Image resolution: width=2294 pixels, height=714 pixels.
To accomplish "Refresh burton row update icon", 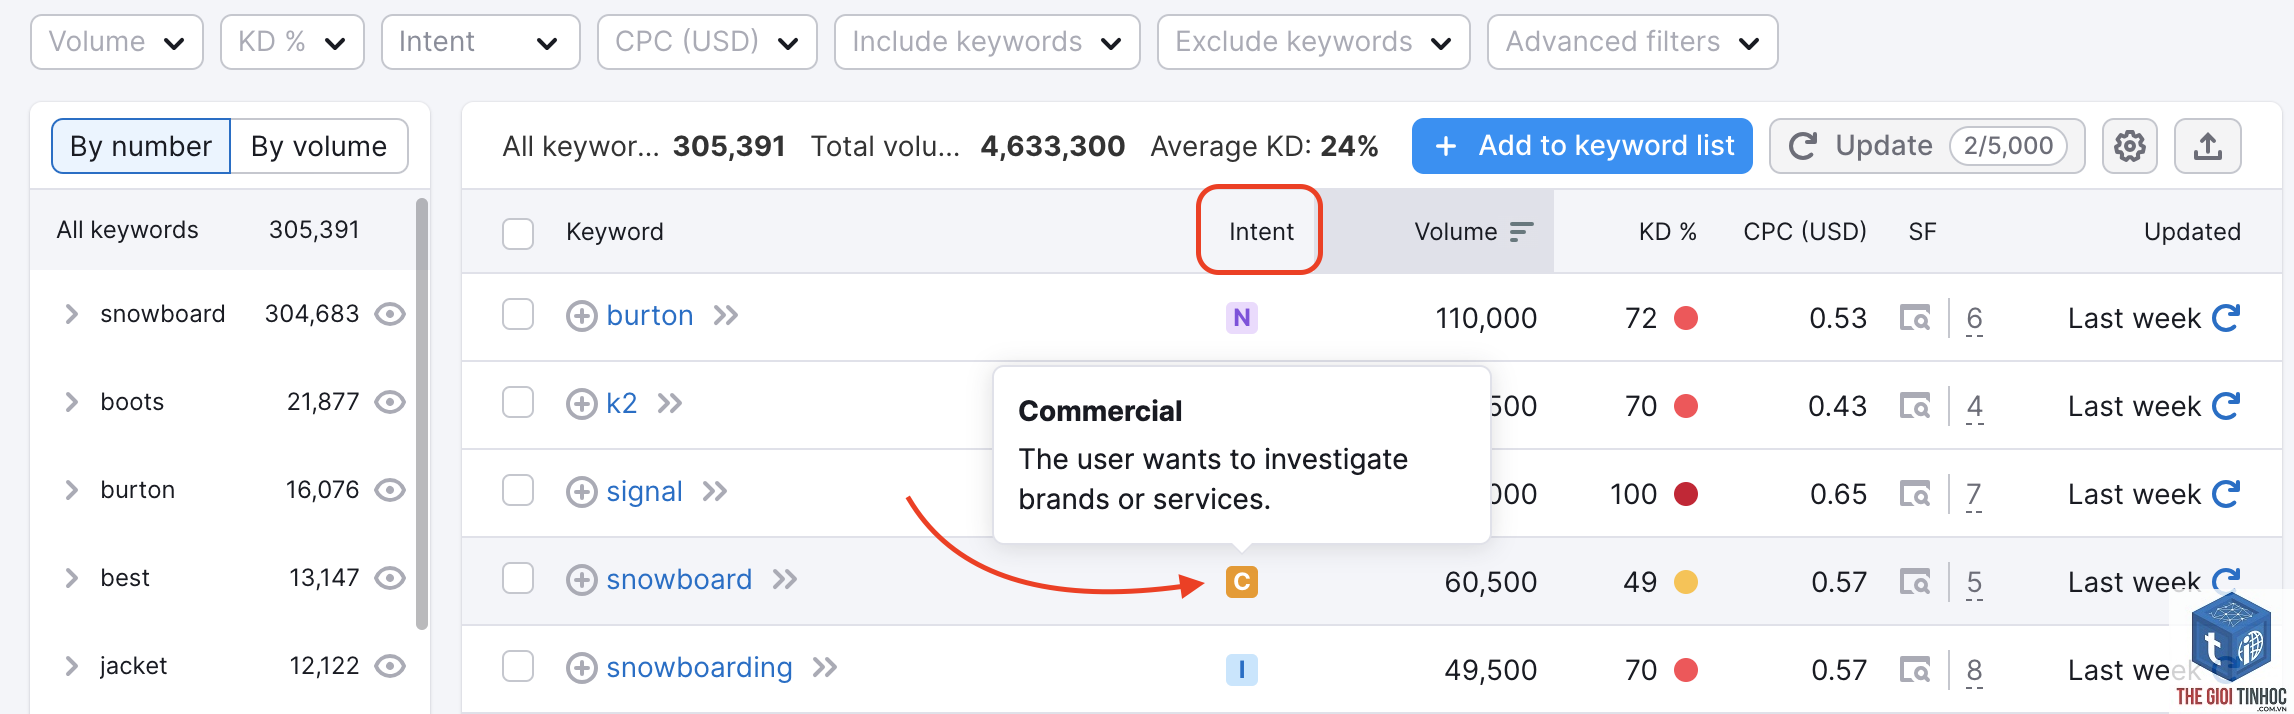I will click(x=2226, y=318).
